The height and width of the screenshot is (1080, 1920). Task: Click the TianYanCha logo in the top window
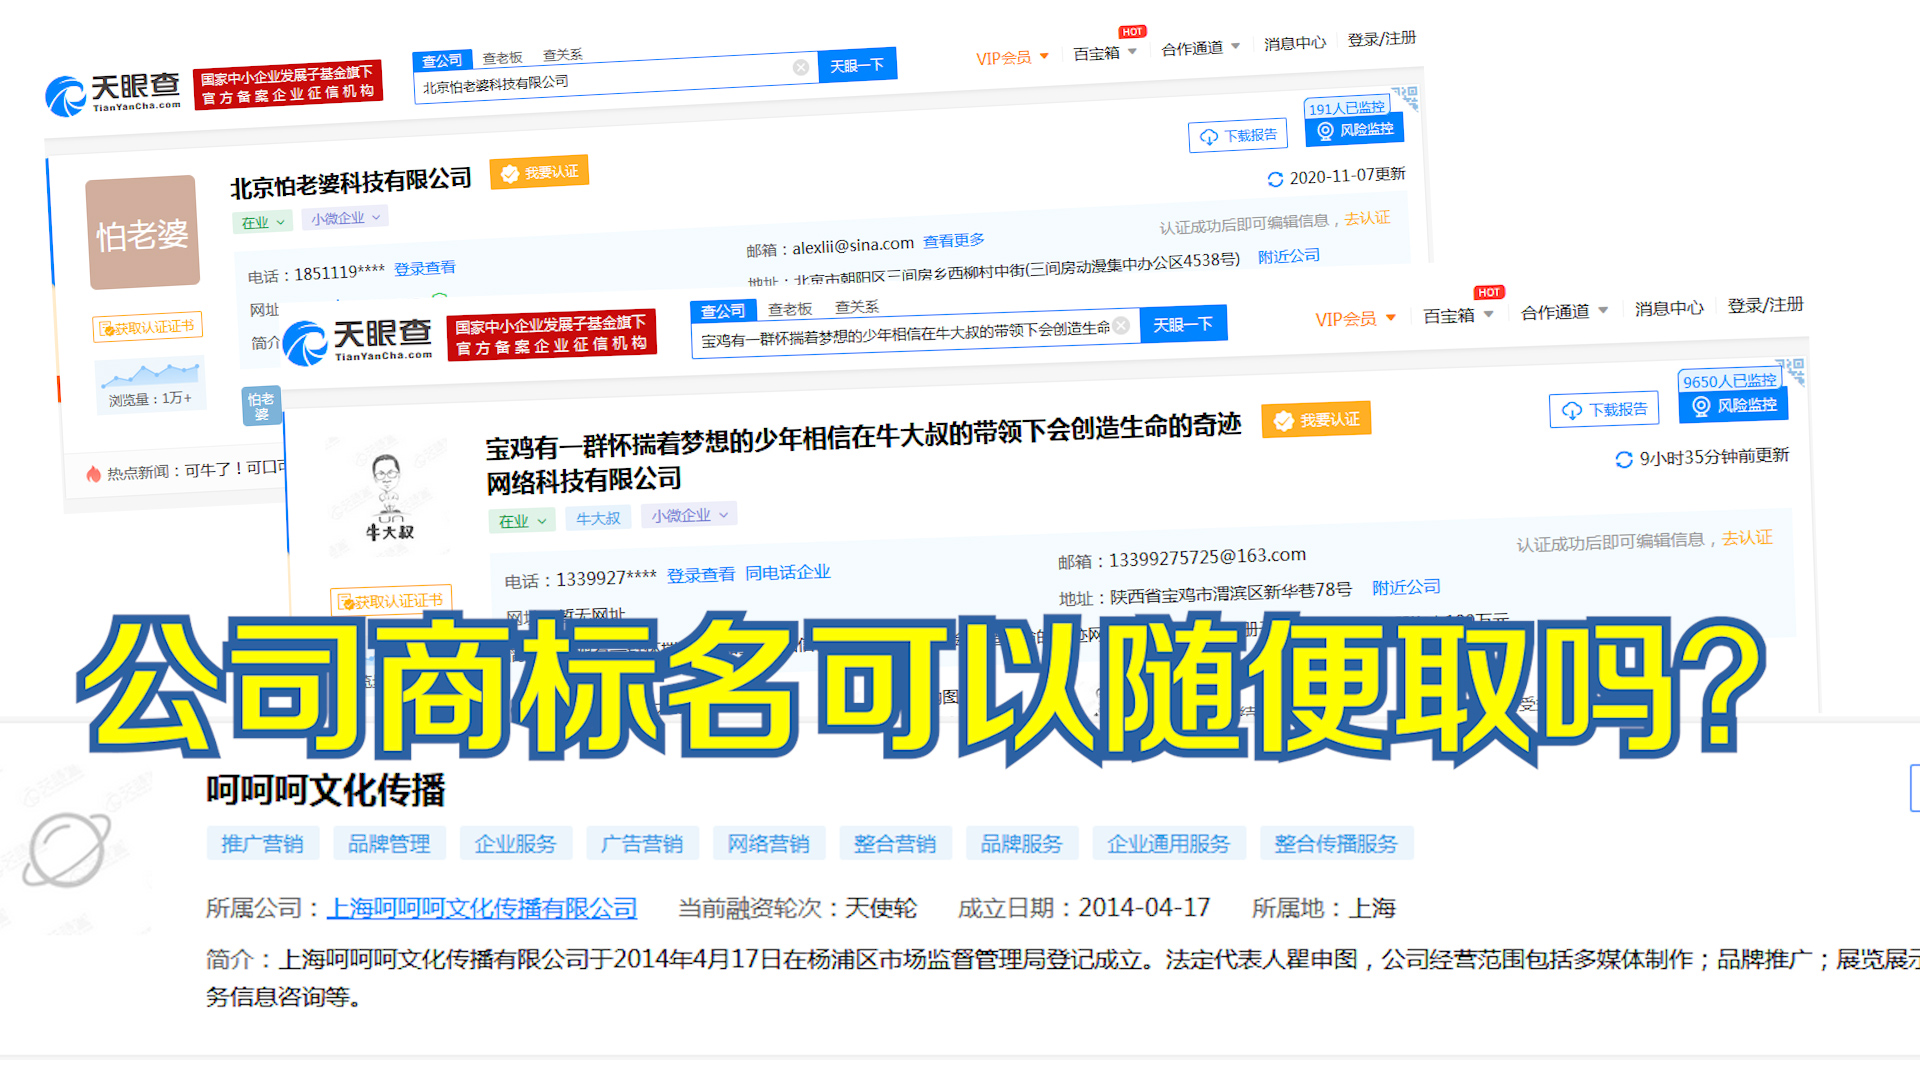114,93
